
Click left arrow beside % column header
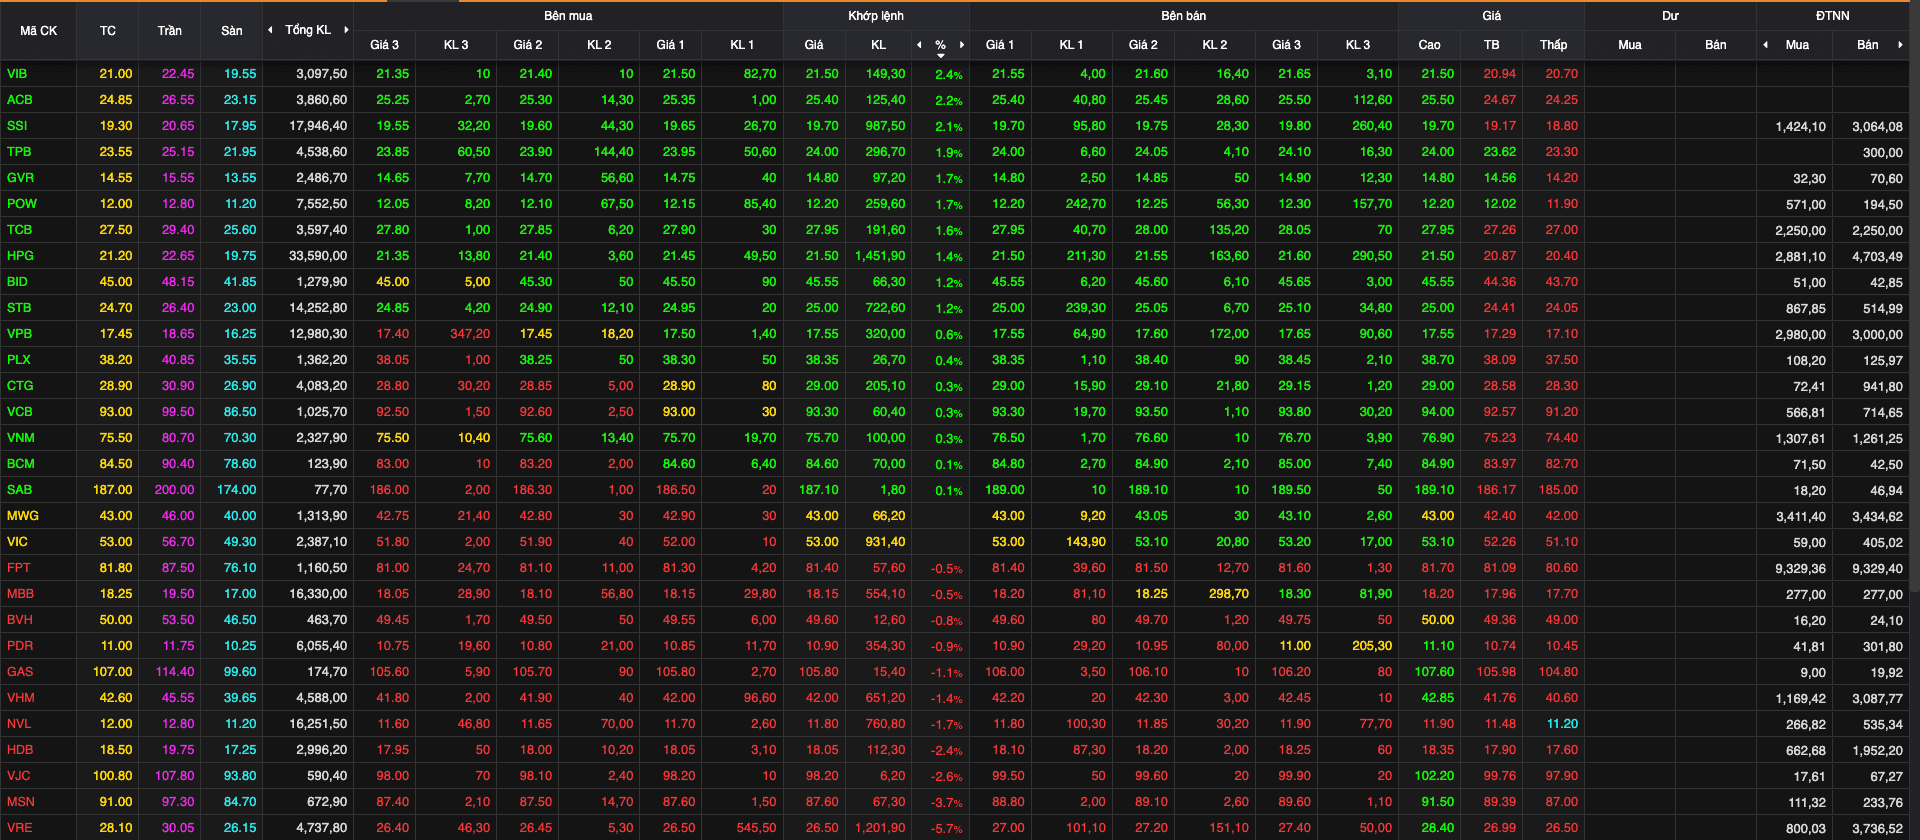pyautogui.click(x=920, y=45)
